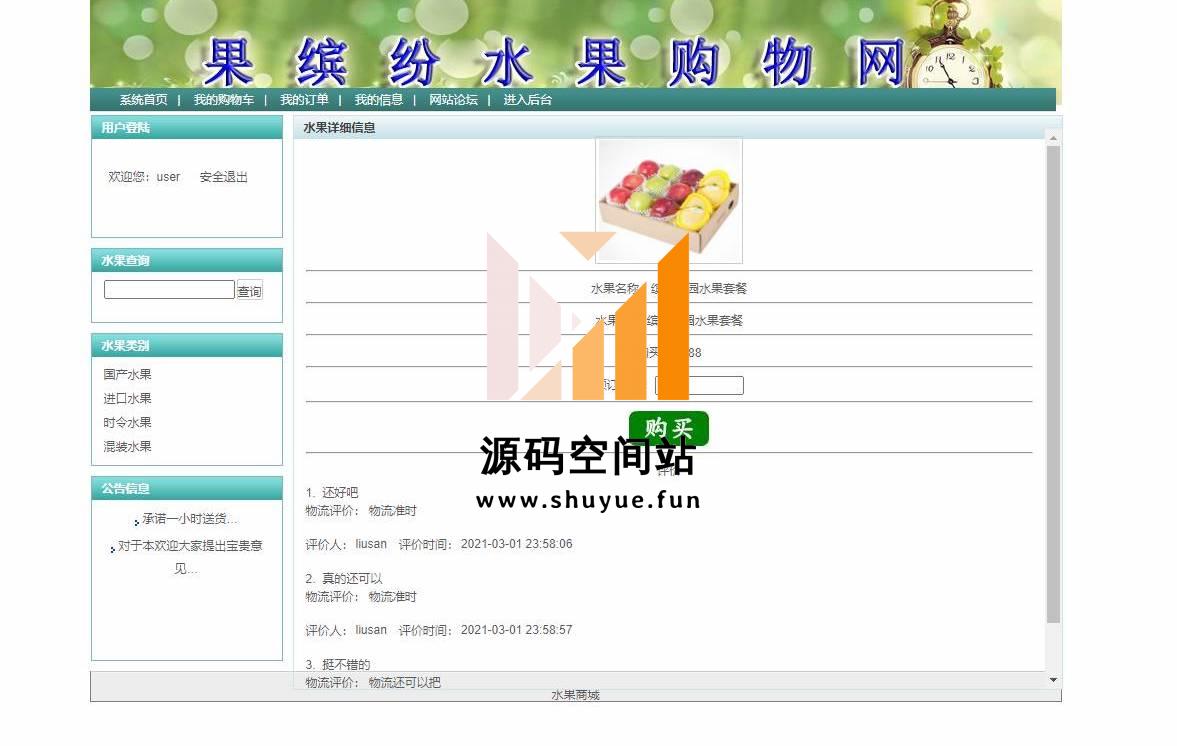Select 我的信息 from the navigation bar
Viewport: 1177px width, 746px height.
tap(378, 100)
